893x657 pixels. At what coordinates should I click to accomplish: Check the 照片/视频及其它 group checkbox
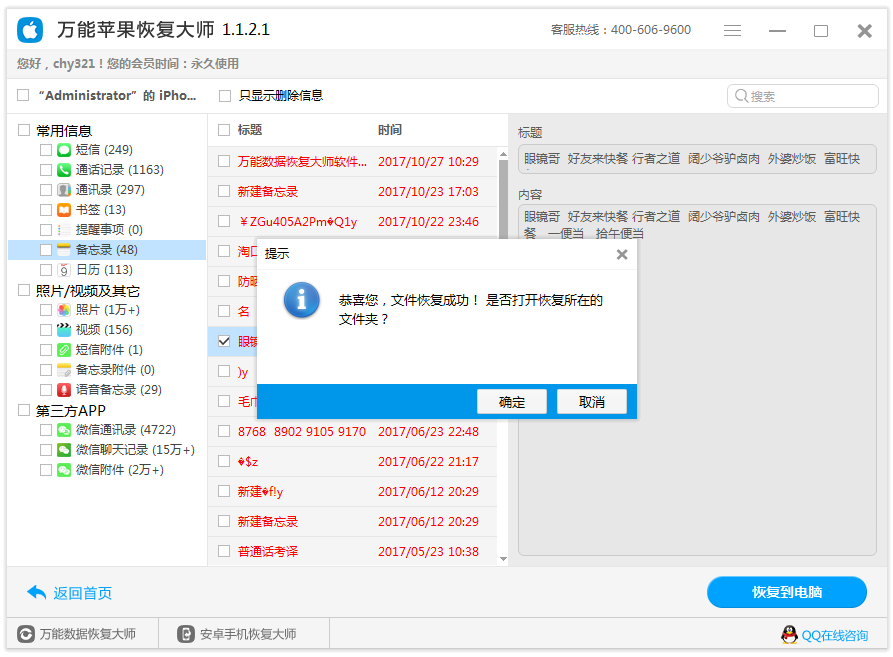click(24, 290)
